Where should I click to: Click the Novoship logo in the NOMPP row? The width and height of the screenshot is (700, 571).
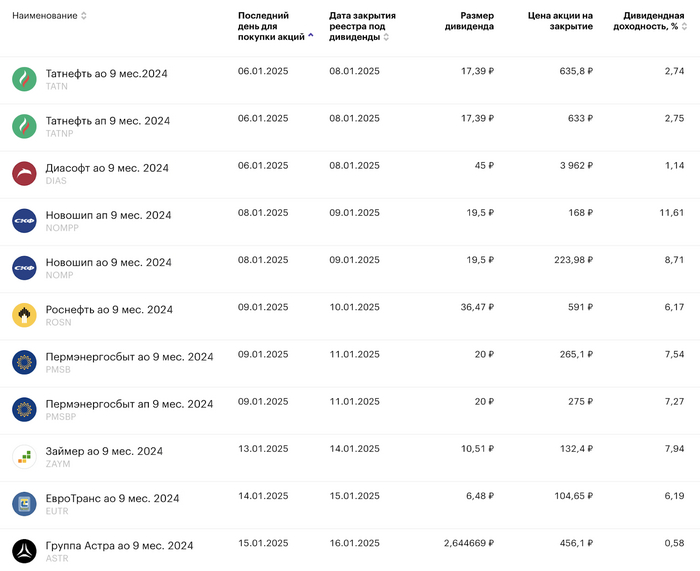tap(24, 221)
